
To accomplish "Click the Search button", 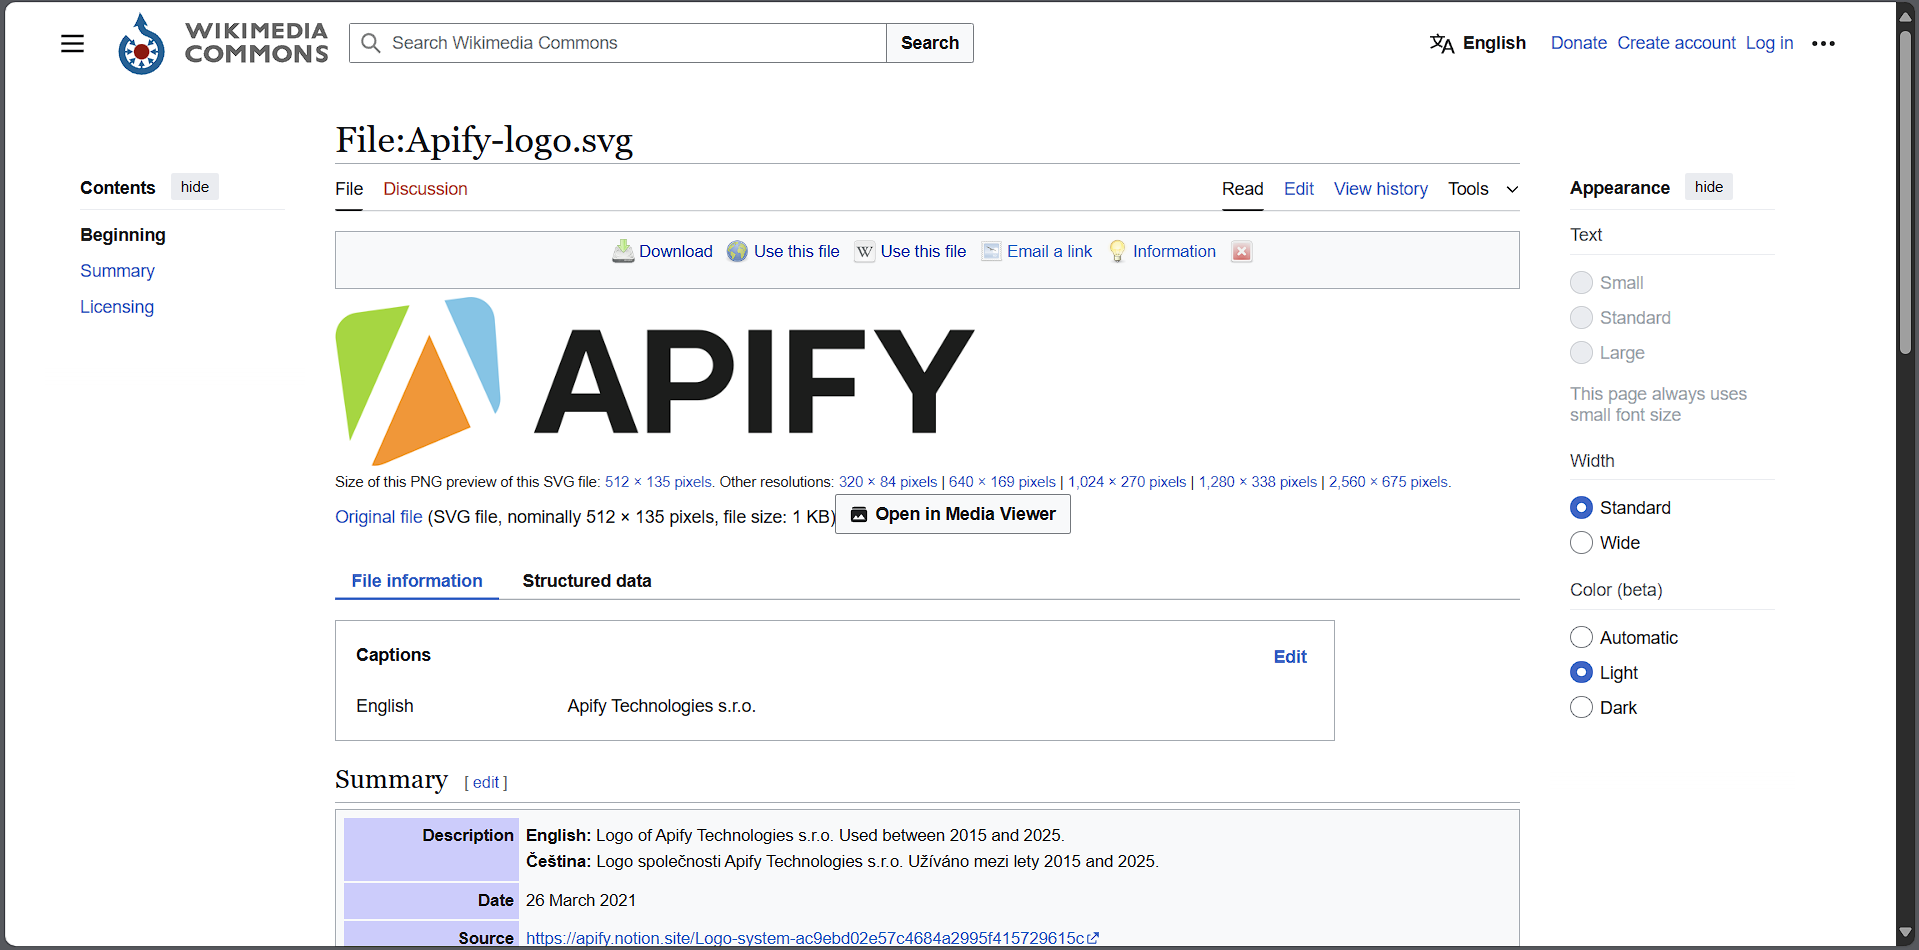I will pos(930,43).
